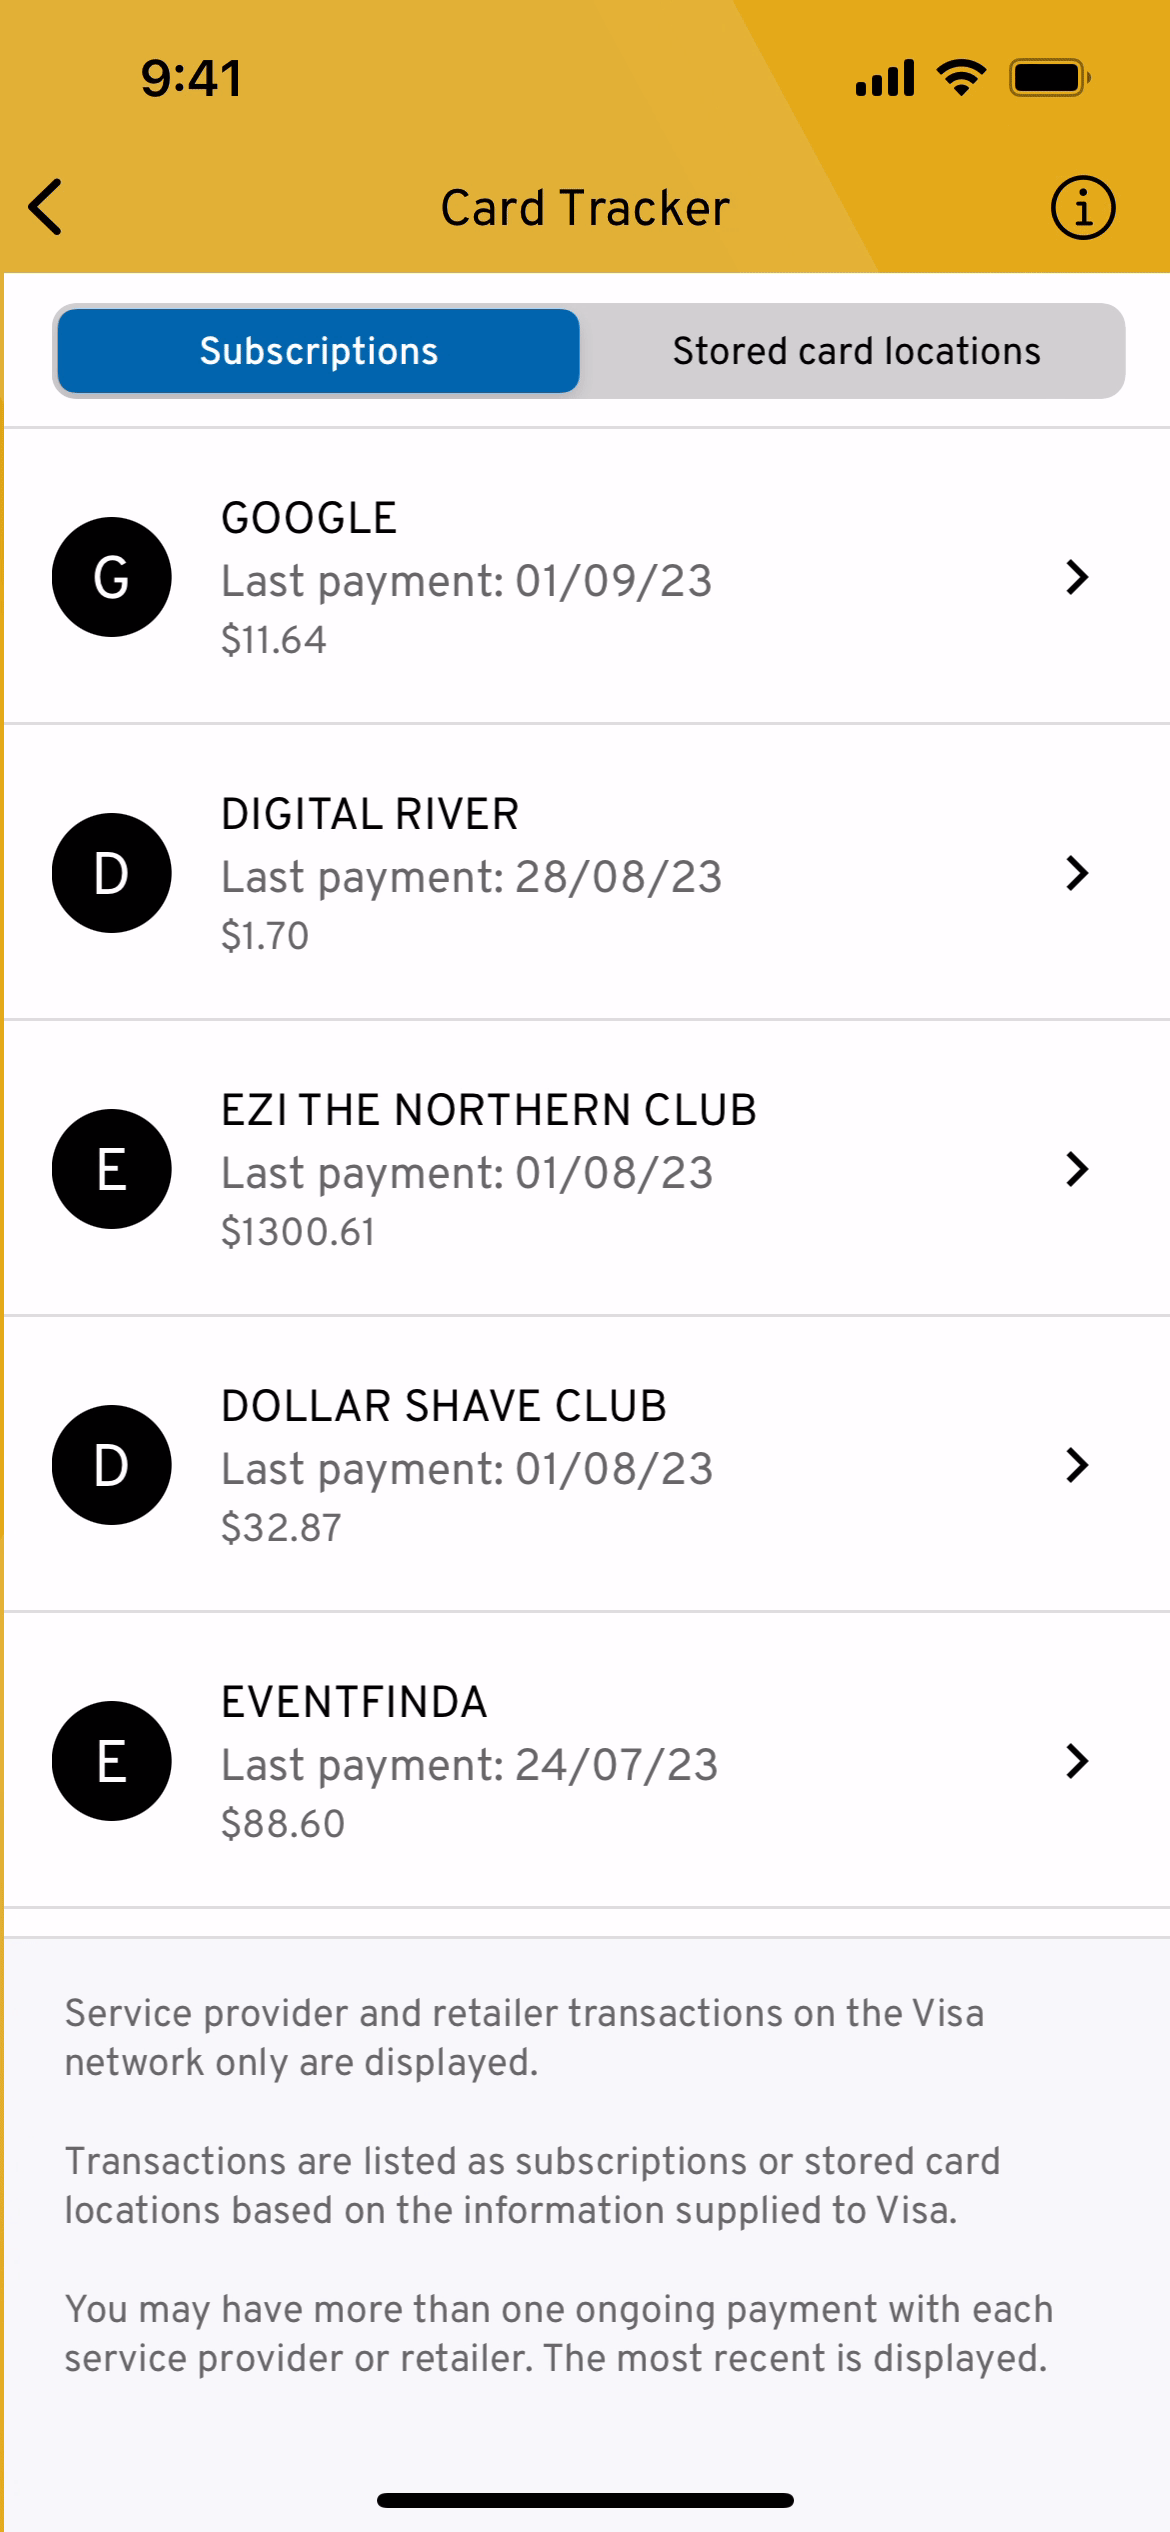Tap the Eventfinda 'E' avatar icon
Screen dimensions: 1170x2532
(x=111, y=1761)
